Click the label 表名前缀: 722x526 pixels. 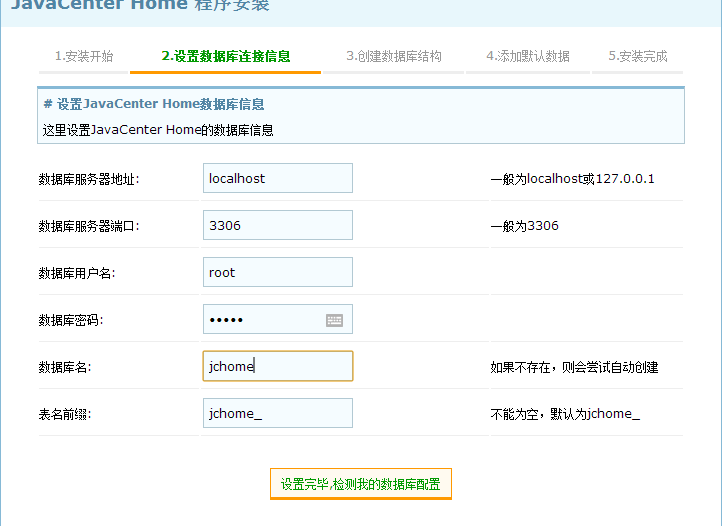click(65, 414)
